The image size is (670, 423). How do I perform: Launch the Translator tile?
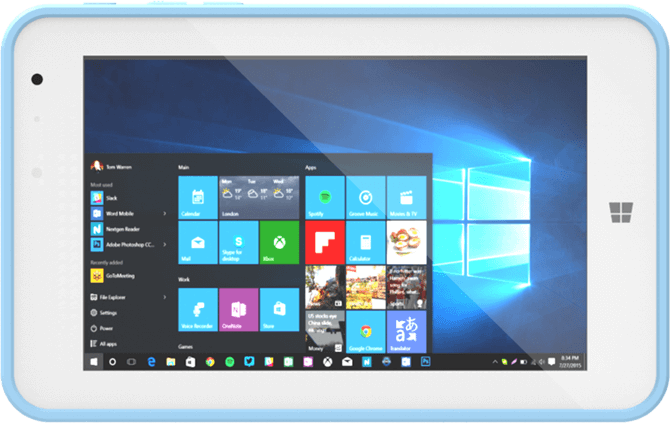(406, 332)
